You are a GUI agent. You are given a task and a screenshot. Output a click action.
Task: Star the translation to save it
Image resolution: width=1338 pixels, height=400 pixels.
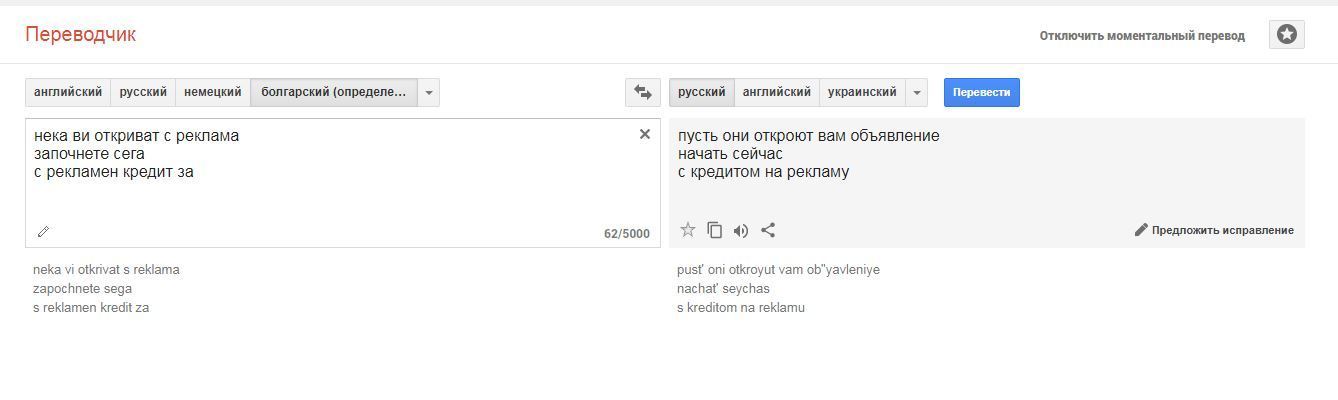coord(688,230)
